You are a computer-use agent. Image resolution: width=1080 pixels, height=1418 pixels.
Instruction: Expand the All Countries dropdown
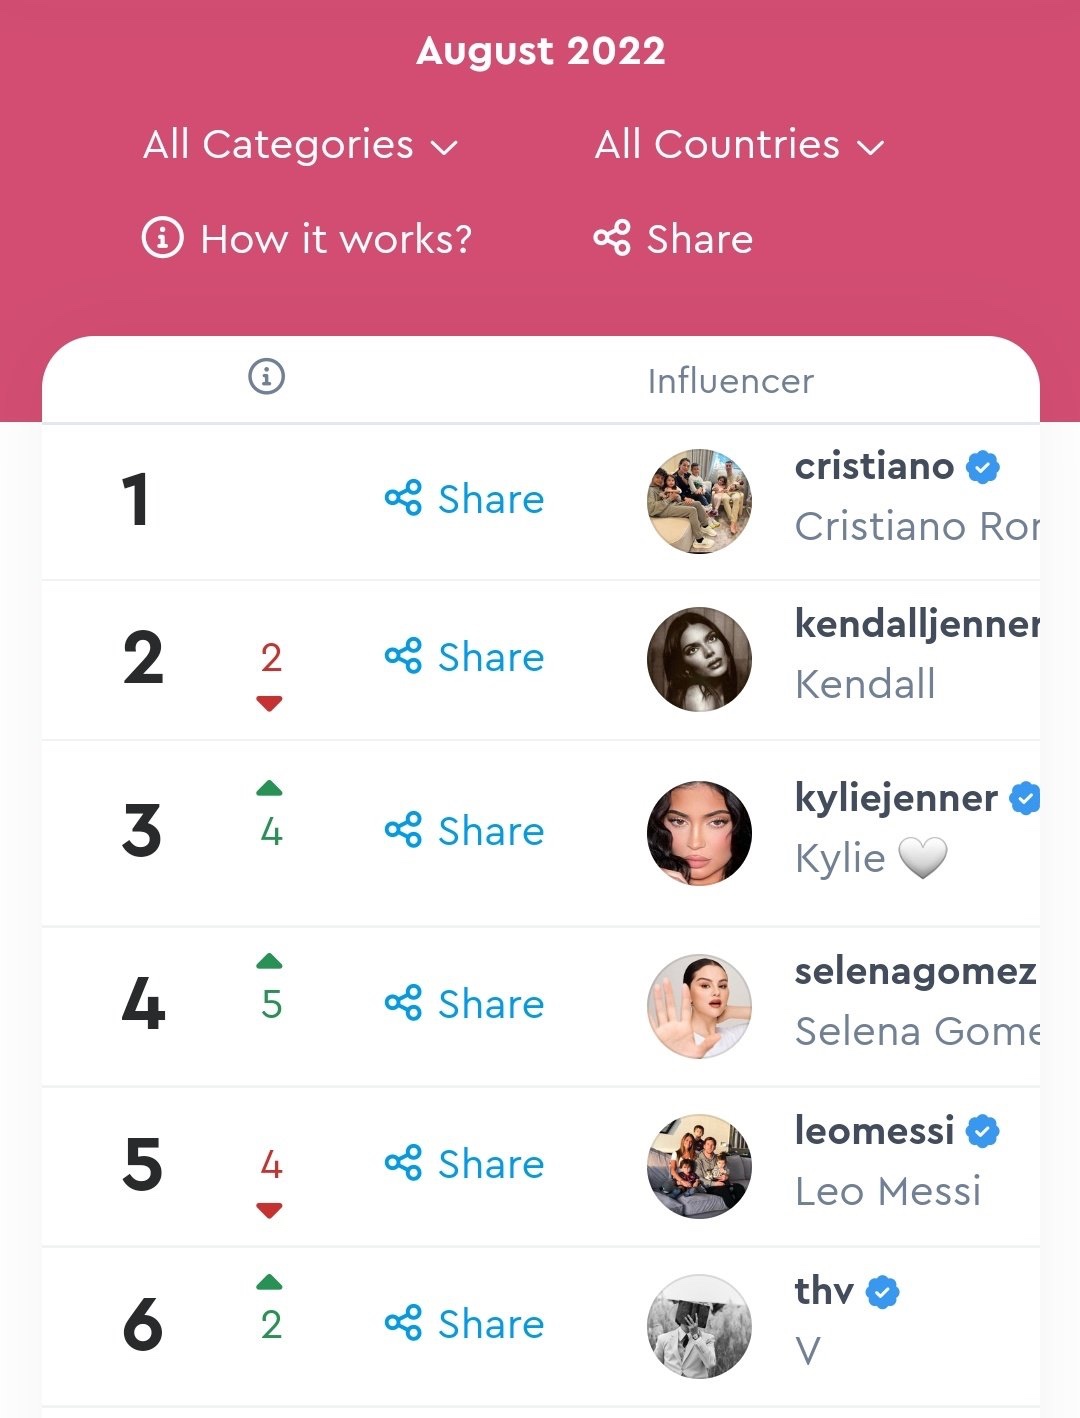point(739,145)
